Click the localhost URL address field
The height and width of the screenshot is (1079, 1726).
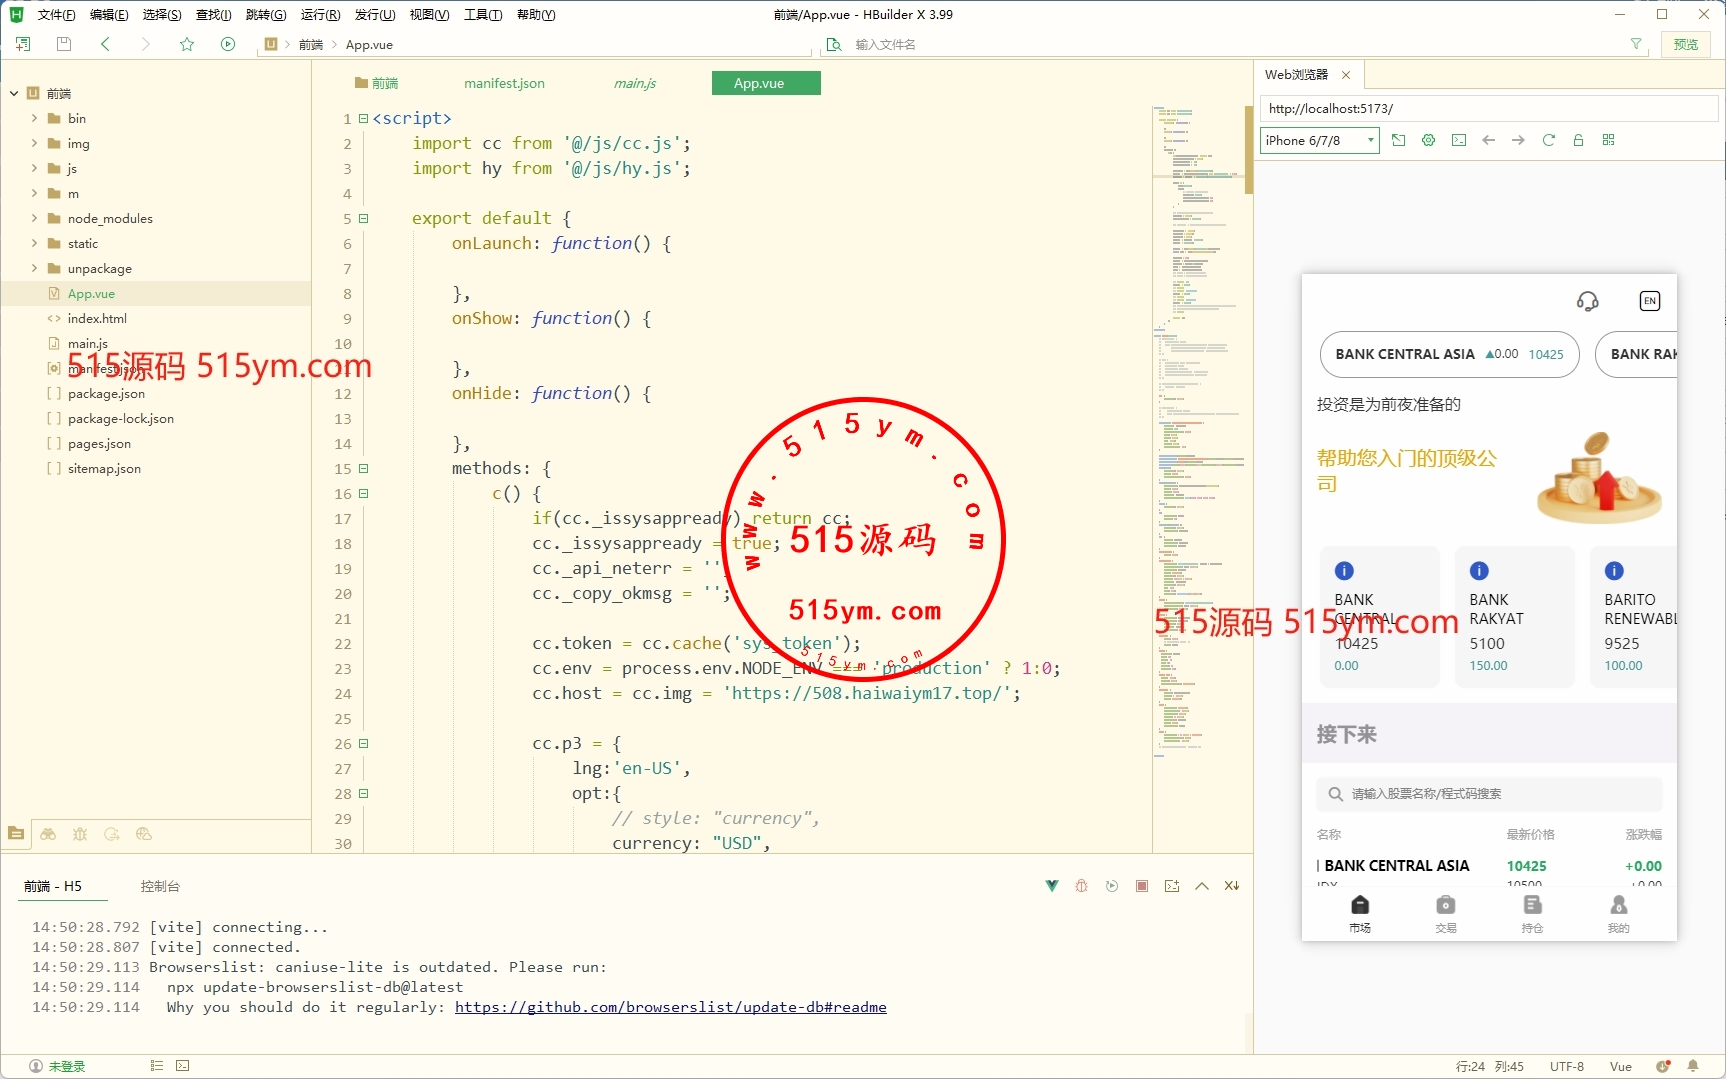pos(1487,108)
